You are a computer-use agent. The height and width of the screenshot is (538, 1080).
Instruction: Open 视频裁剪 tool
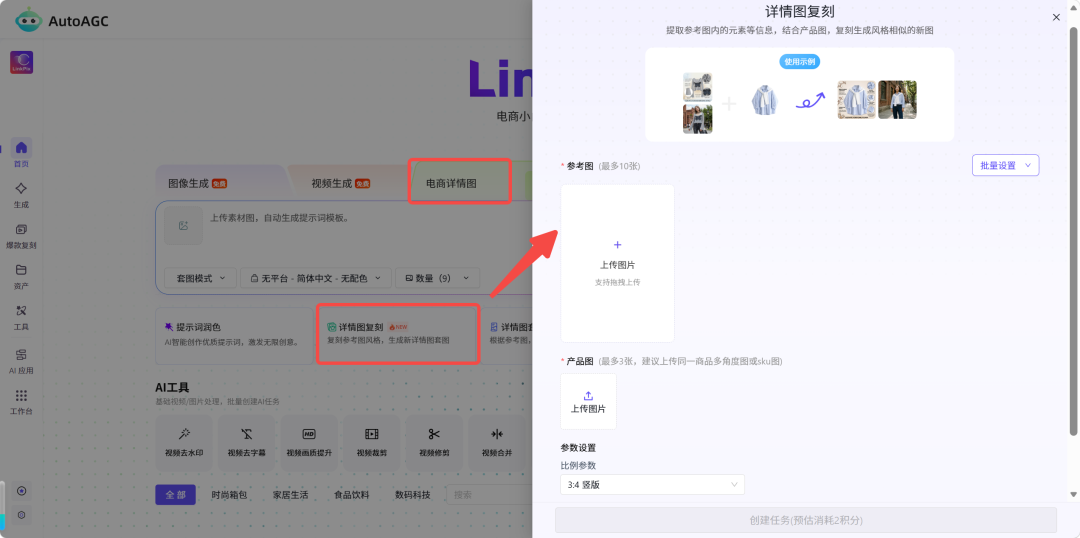(x=371, y=442)
